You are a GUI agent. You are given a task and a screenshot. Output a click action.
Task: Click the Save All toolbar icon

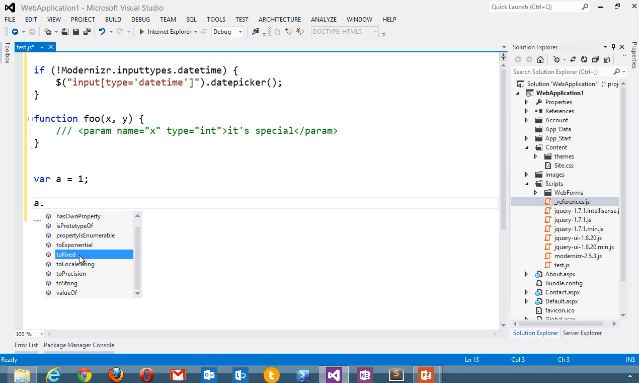click(x=87, y=31)
